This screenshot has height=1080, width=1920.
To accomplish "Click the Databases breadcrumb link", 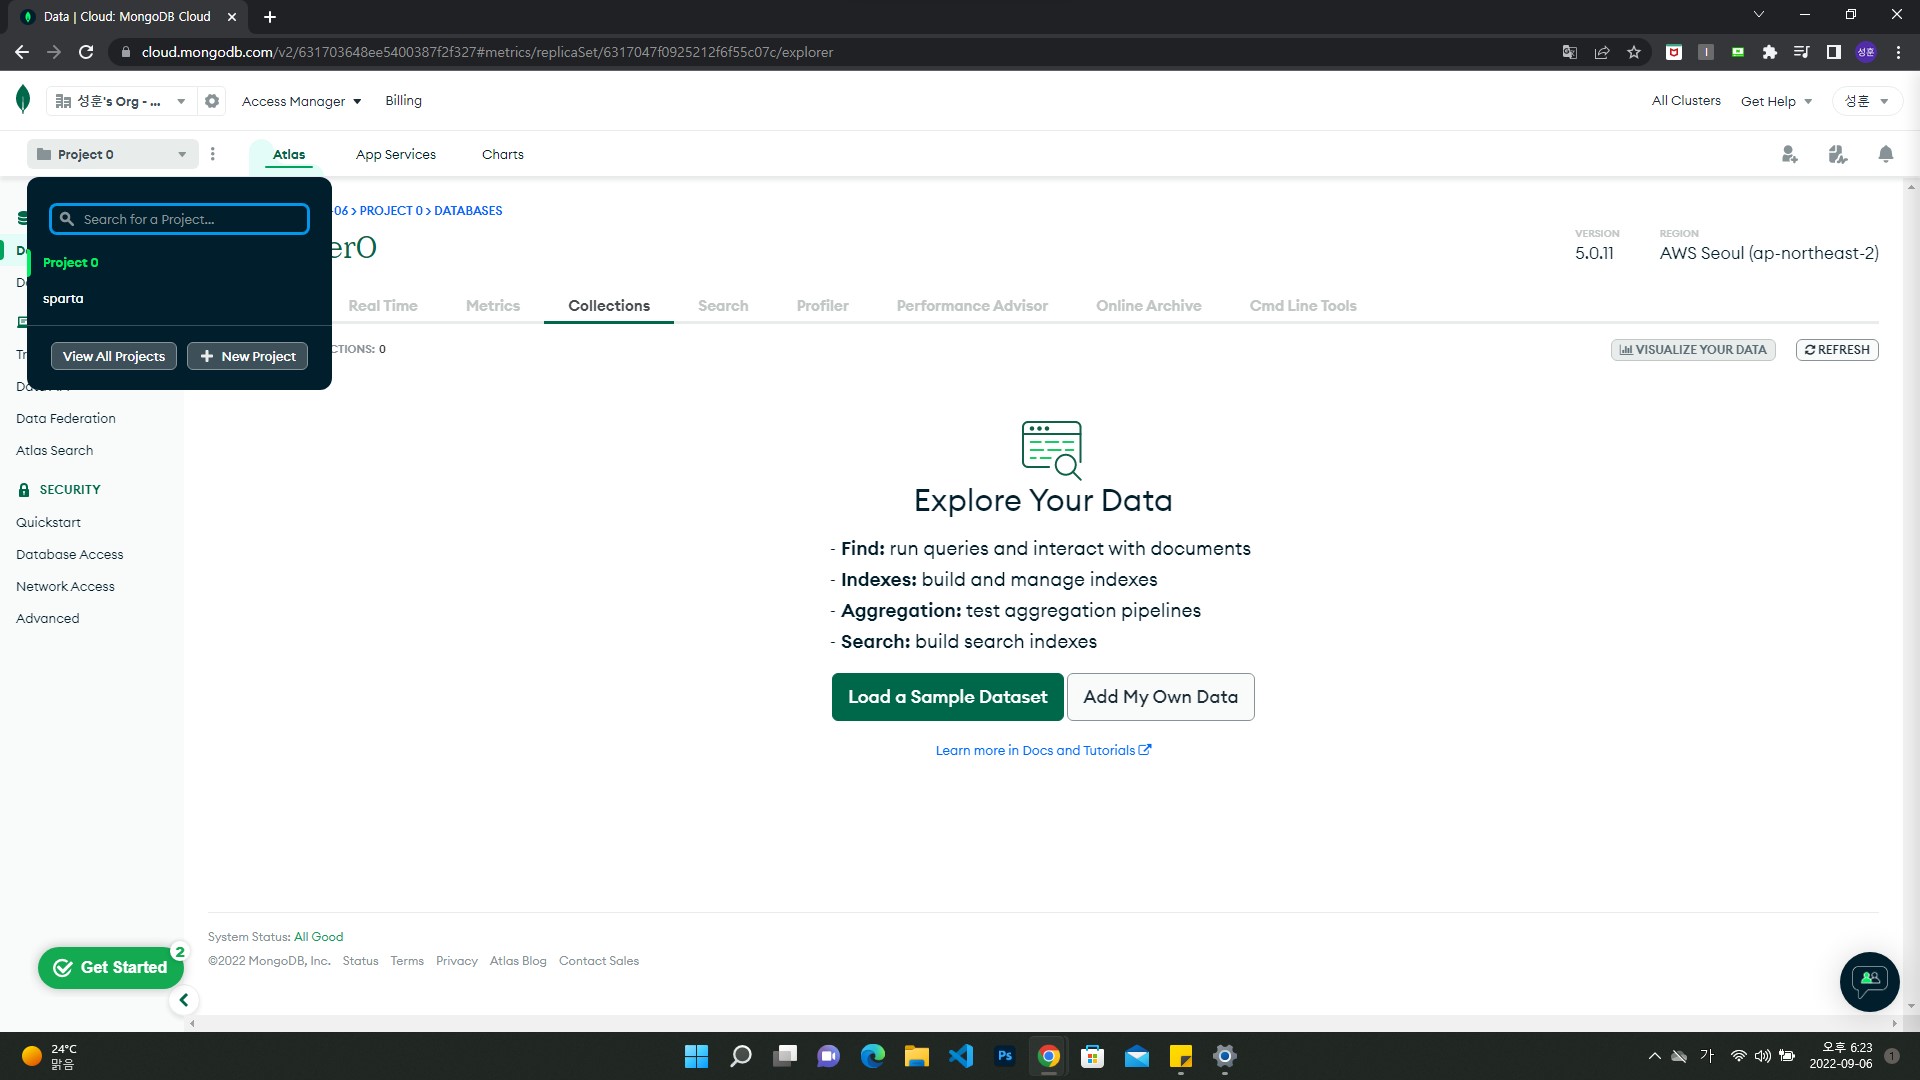I will pos(468,211).
